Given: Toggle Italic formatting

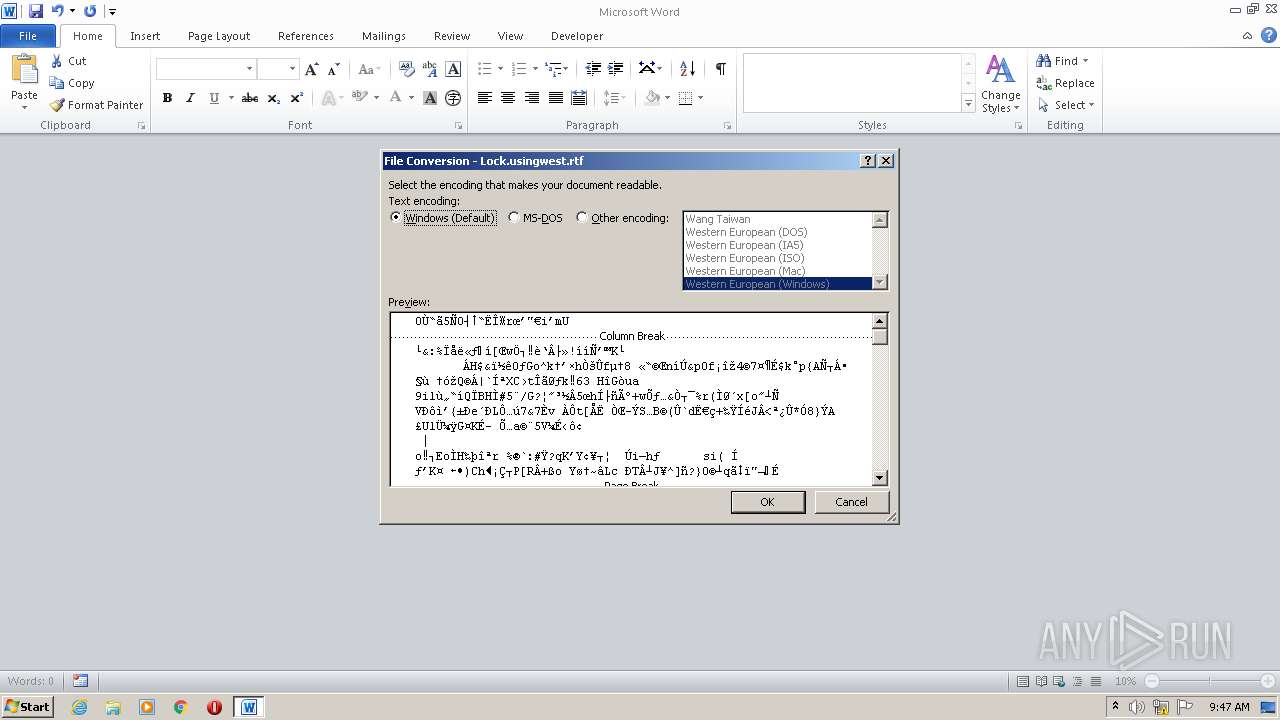Looking at the screenshot, I should pos(190,98).
